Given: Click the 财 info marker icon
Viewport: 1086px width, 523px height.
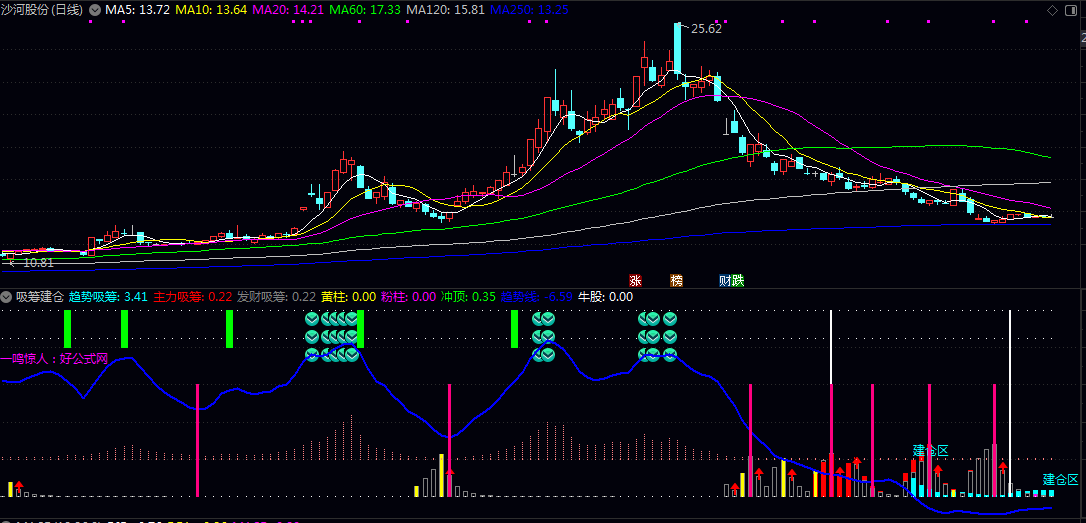Looking at the screenshot, I should [725, 280].
